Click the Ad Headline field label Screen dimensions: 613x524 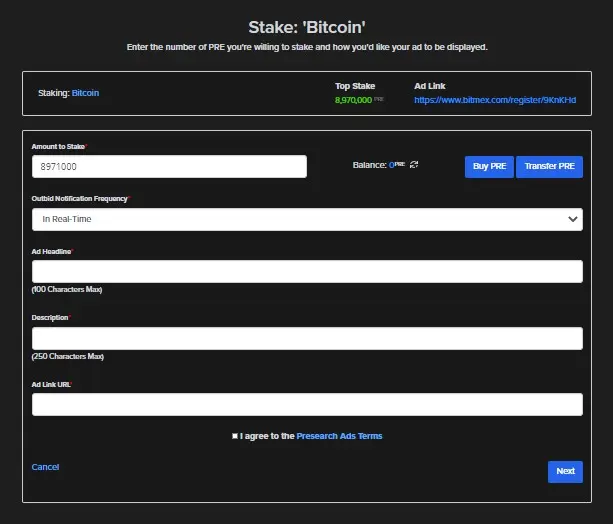(x=51, y=251)
